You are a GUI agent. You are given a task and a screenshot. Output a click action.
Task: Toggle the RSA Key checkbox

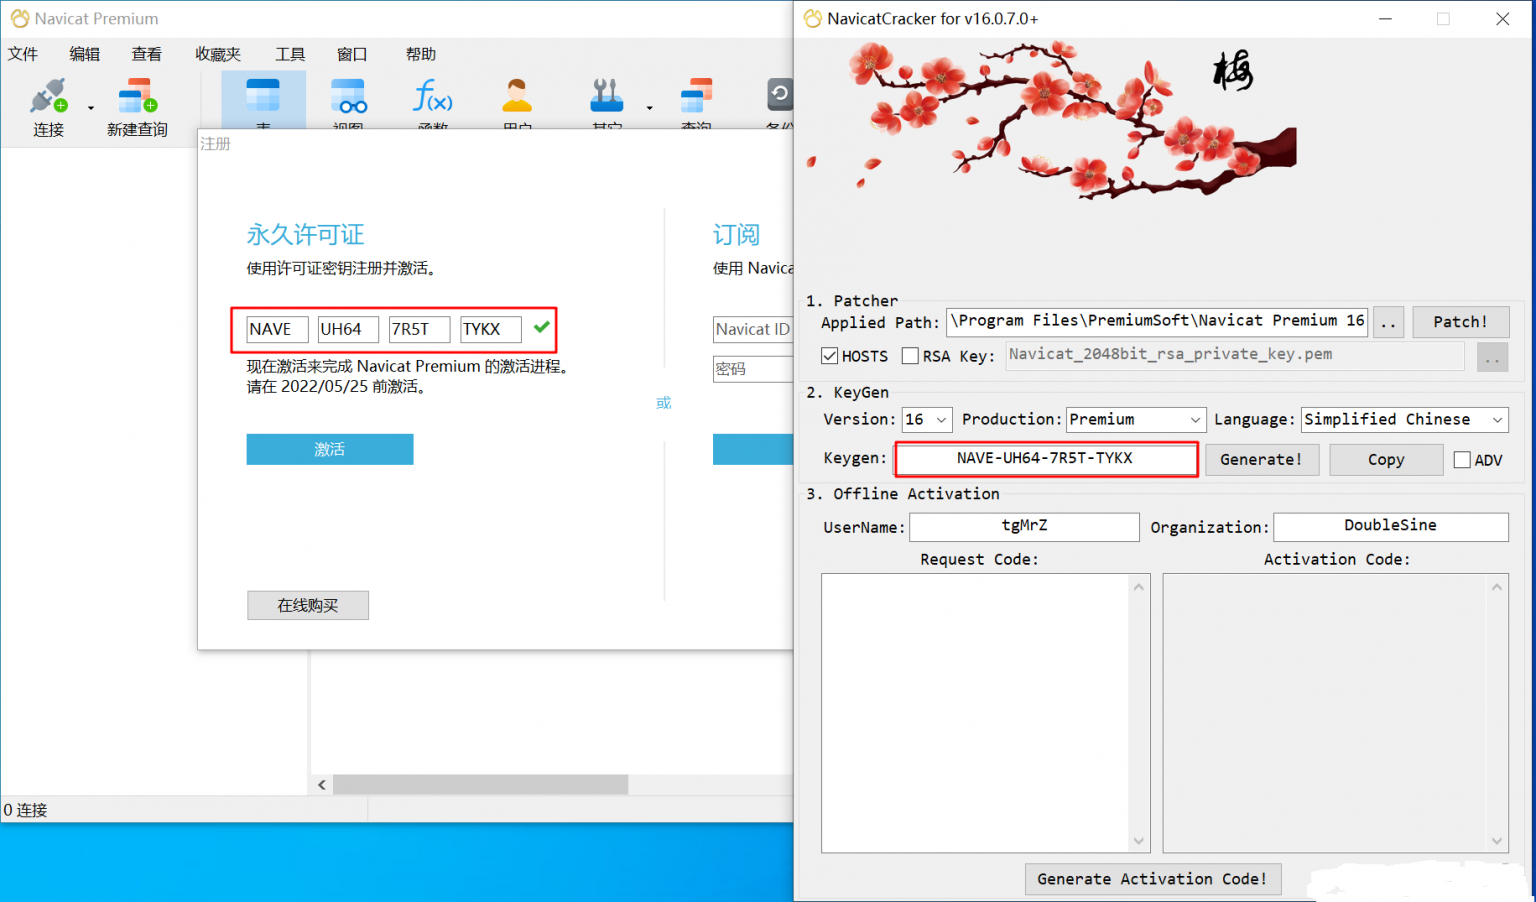[910, 356]
